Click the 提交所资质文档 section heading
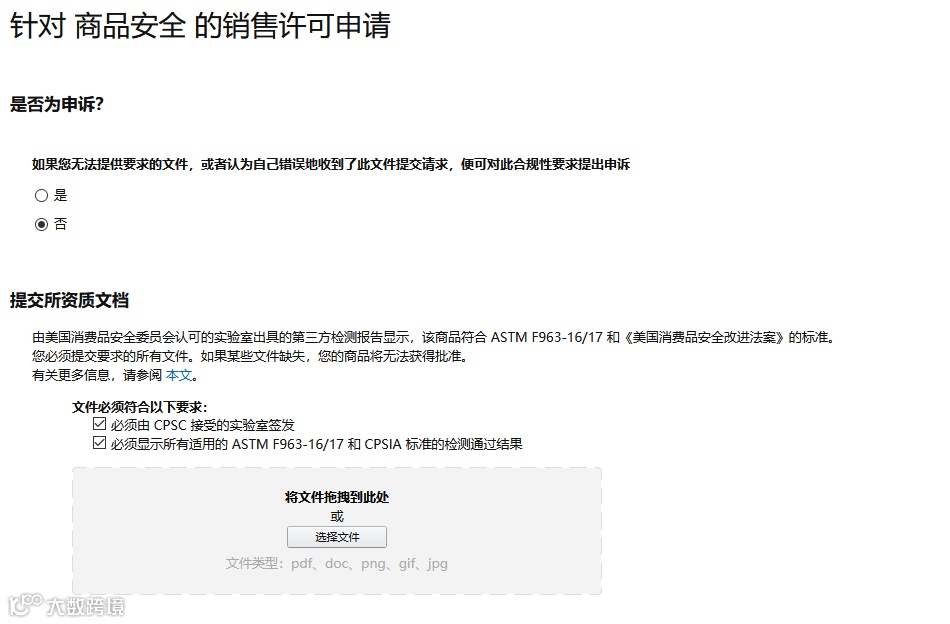 click(x=69, y=300)
